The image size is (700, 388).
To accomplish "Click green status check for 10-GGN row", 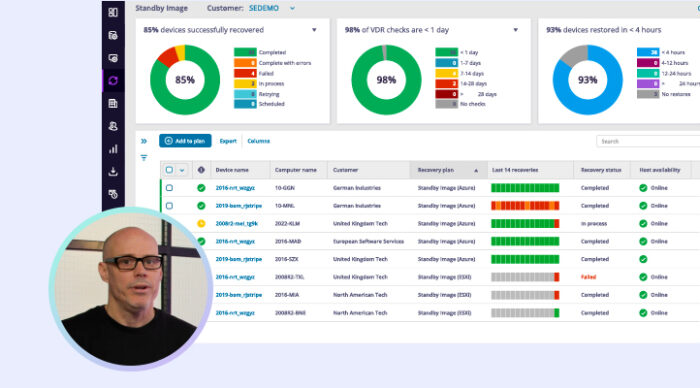I will (x=201, y=188).
